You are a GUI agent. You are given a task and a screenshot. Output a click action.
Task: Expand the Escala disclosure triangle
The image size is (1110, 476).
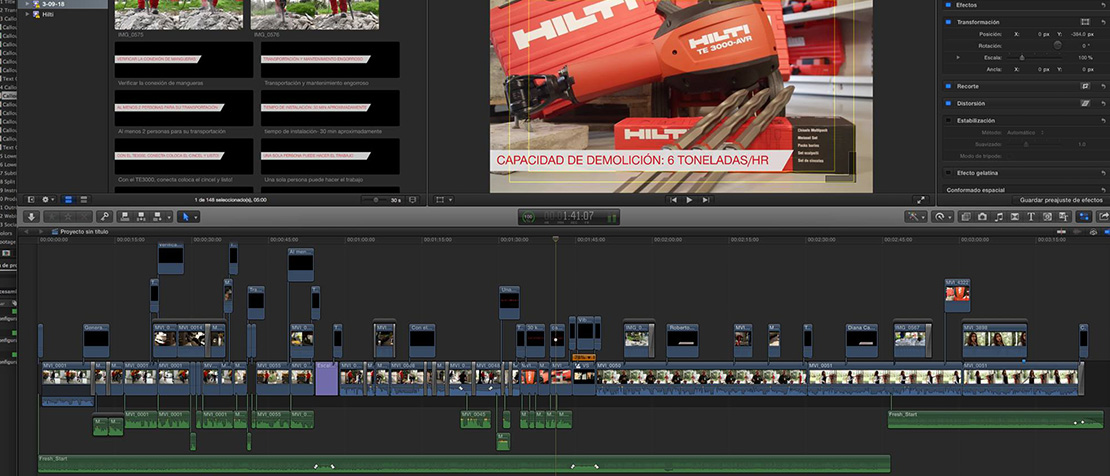(958, 57)
